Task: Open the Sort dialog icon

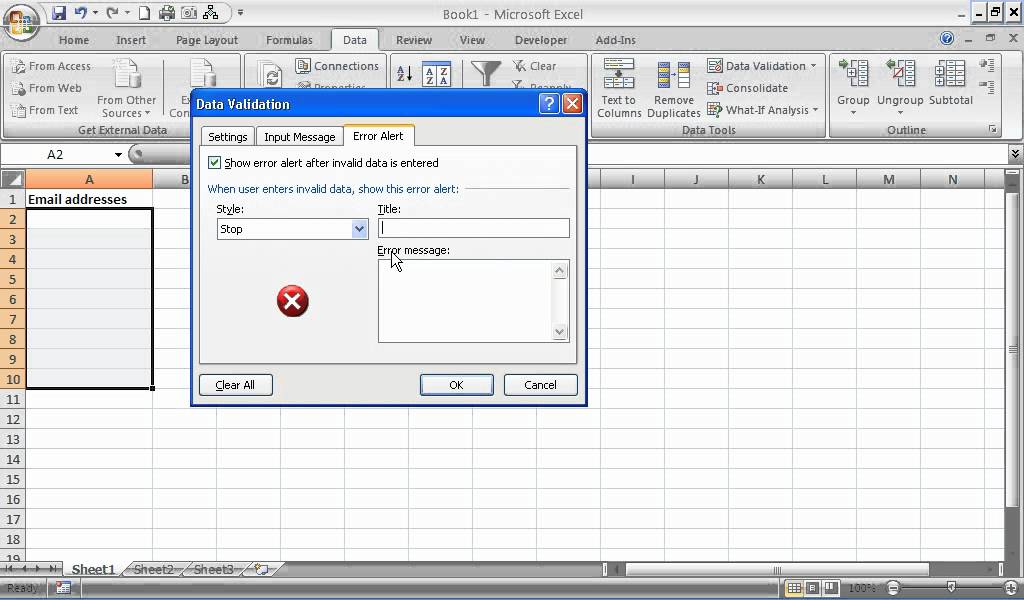Action: 436,74
